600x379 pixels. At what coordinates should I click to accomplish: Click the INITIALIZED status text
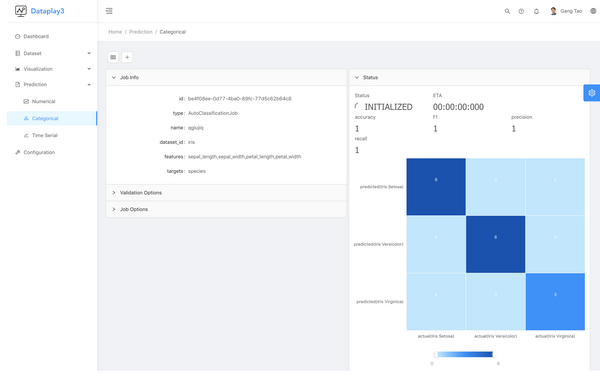pos(388,107)
